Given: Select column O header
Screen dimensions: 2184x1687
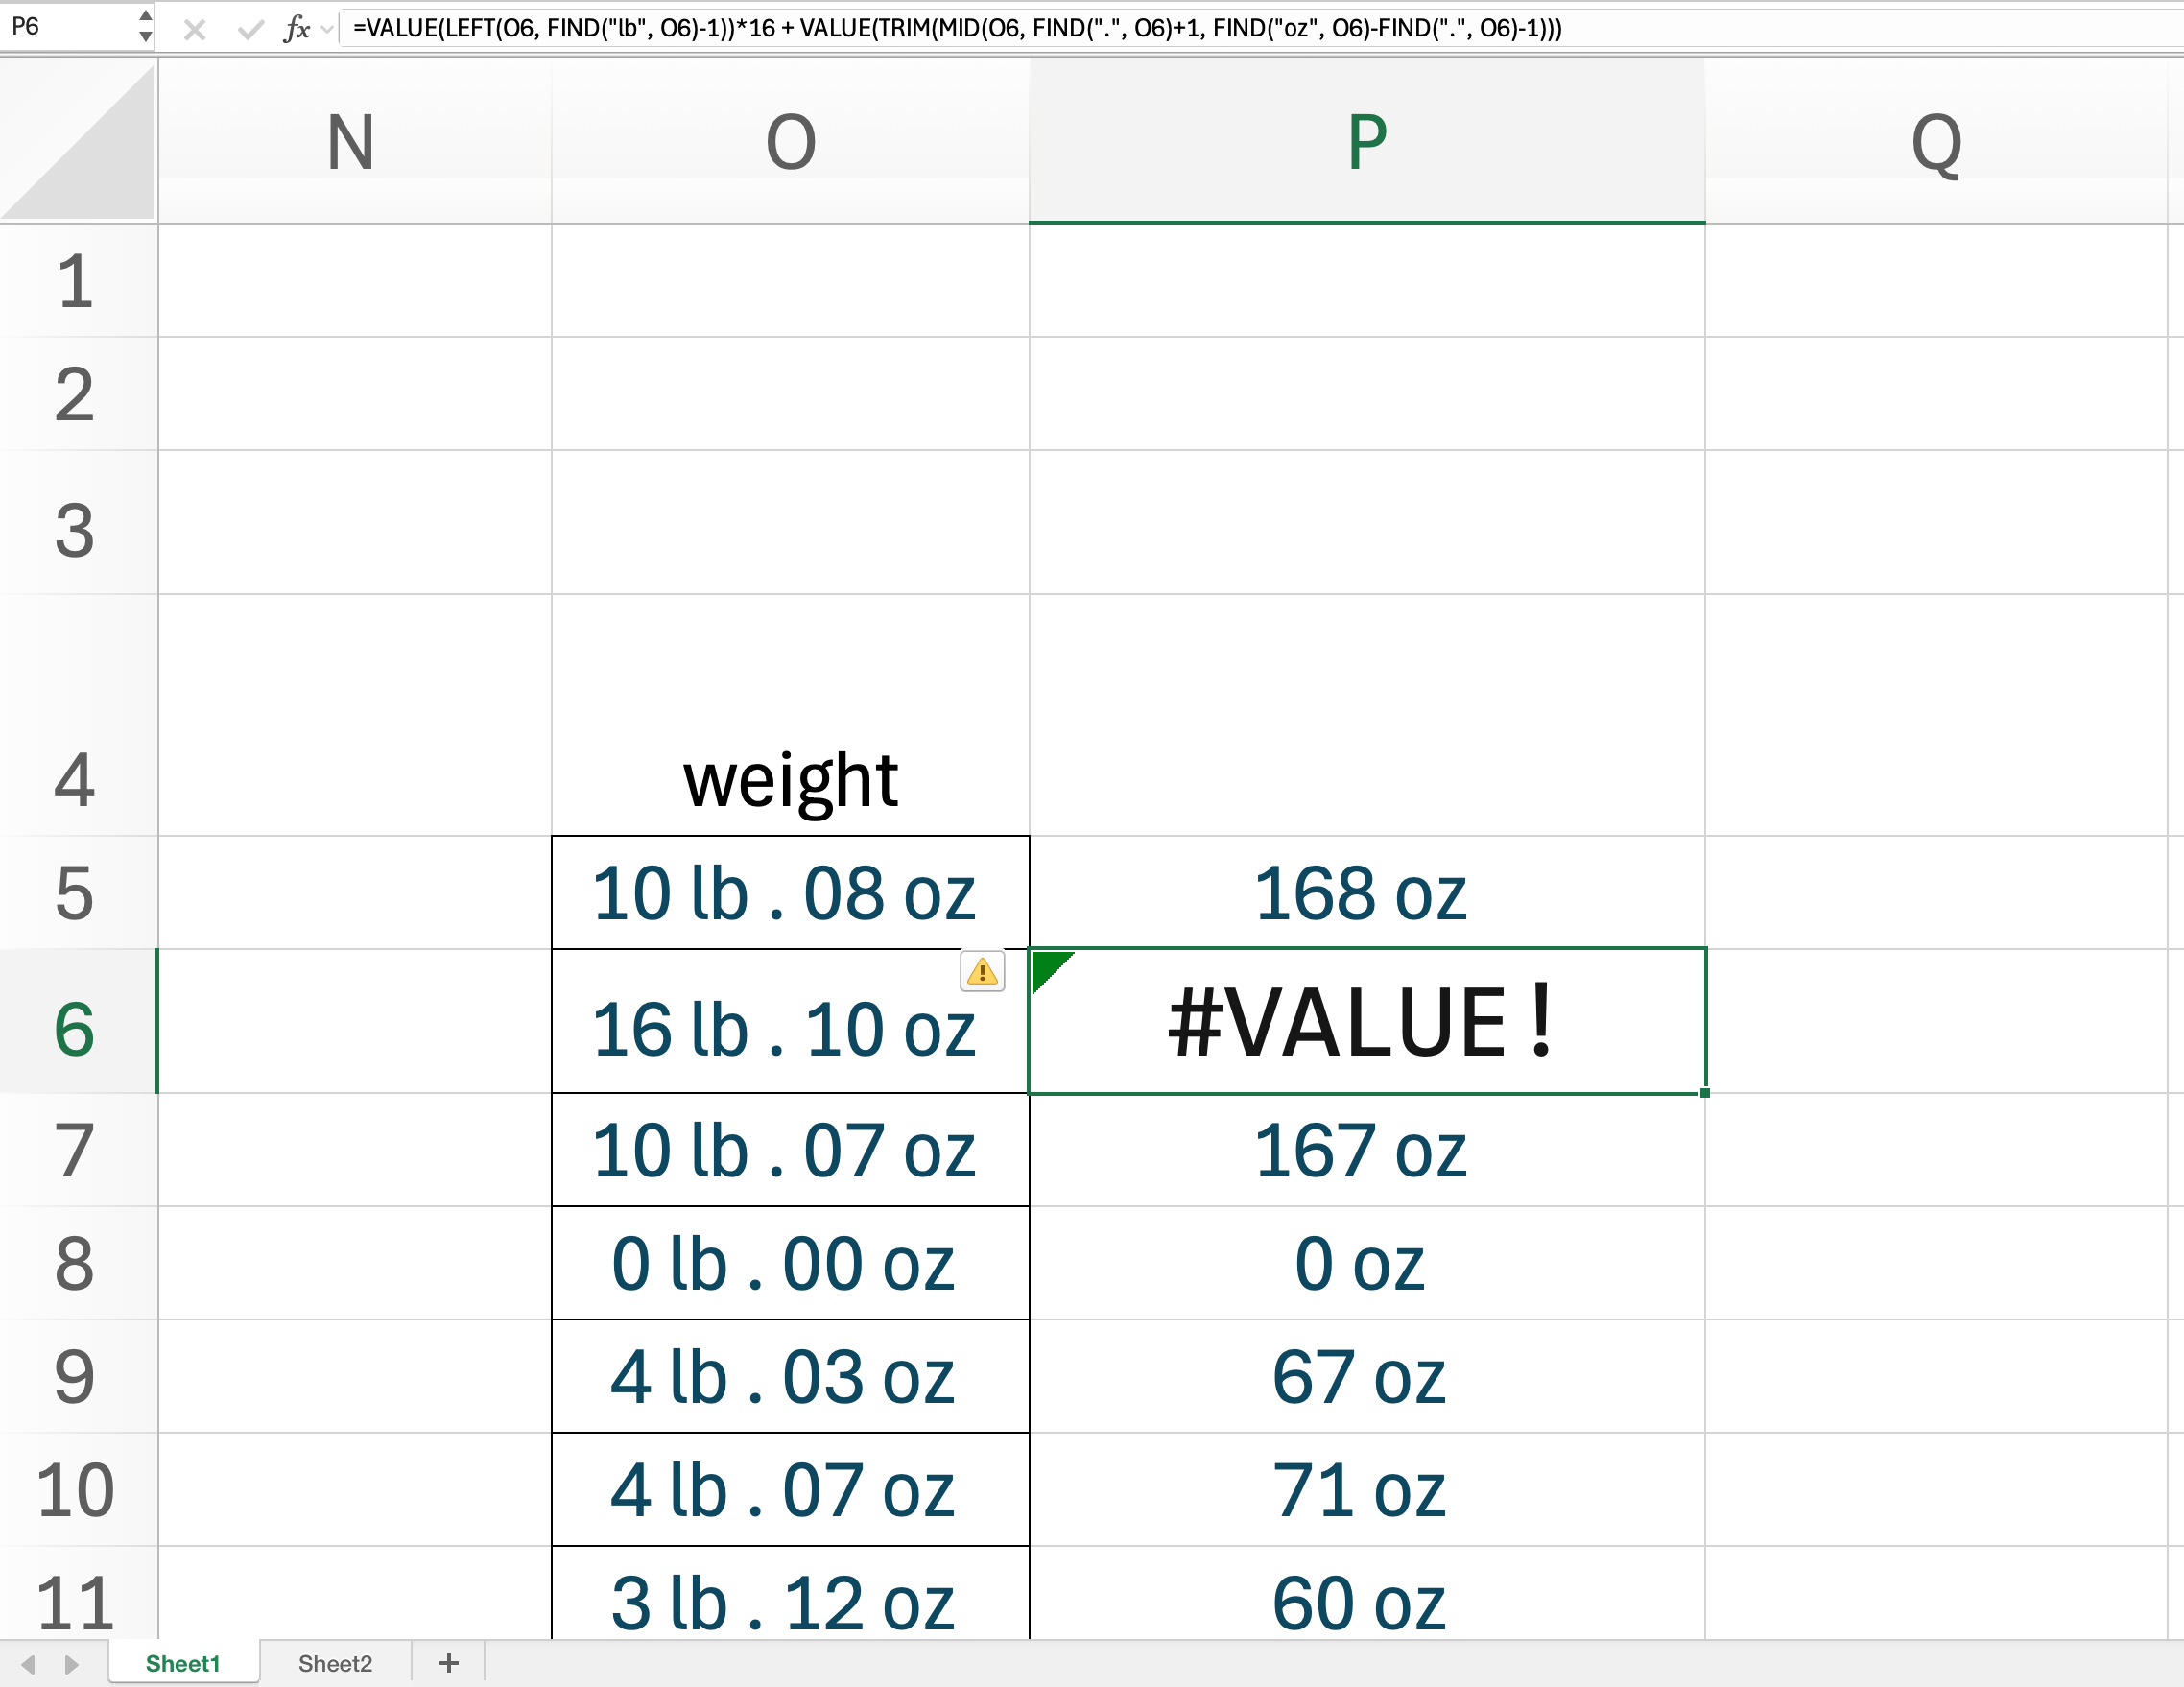Looking at the screenshot, I should pyautogui.click(x=790, y=141).
